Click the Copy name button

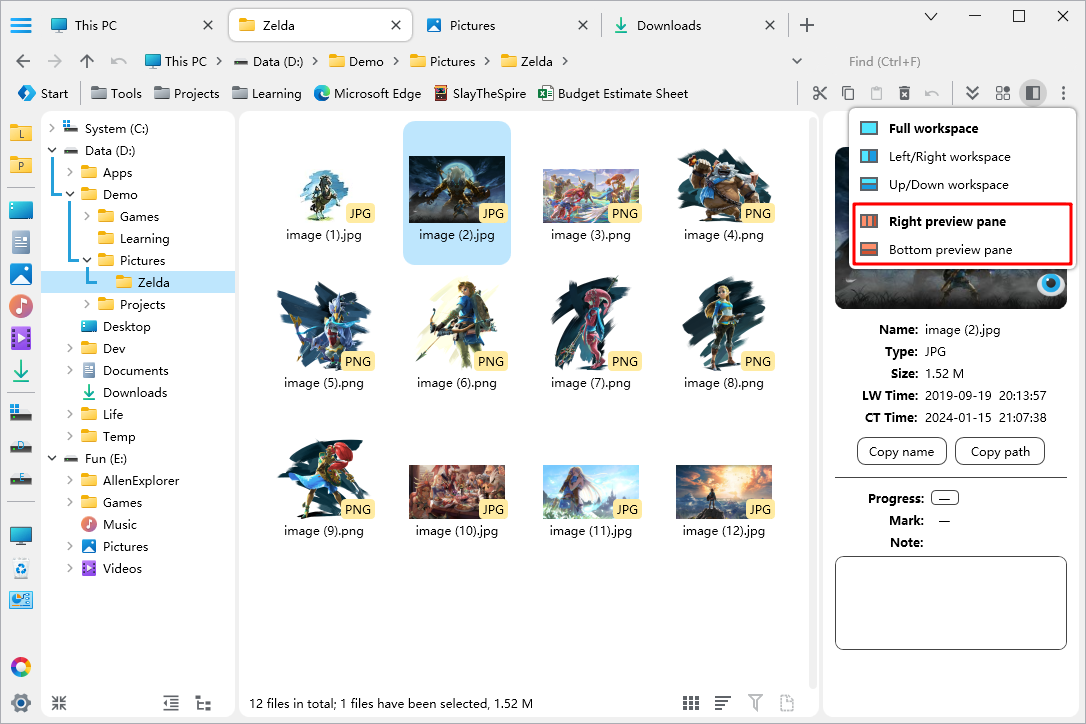tap(901, 451)
